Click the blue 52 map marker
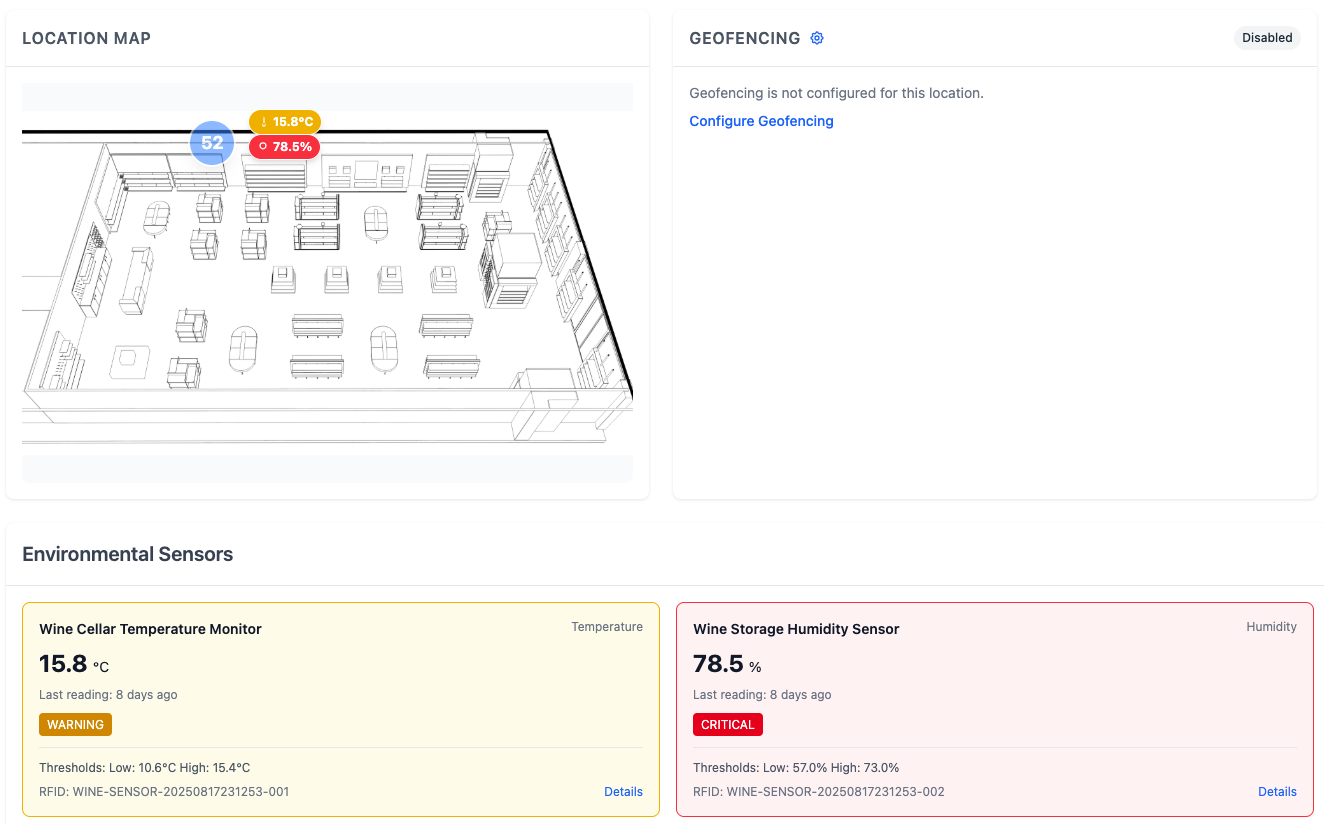The height and width of the screenshot is (824, 1324). tap(212, 143)
